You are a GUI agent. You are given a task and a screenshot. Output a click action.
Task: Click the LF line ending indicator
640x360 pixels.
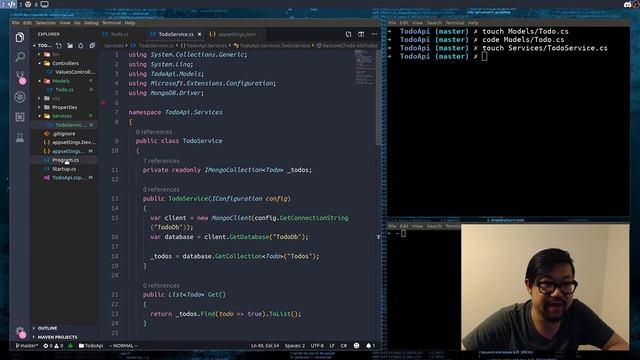click(x=332, y=346)
